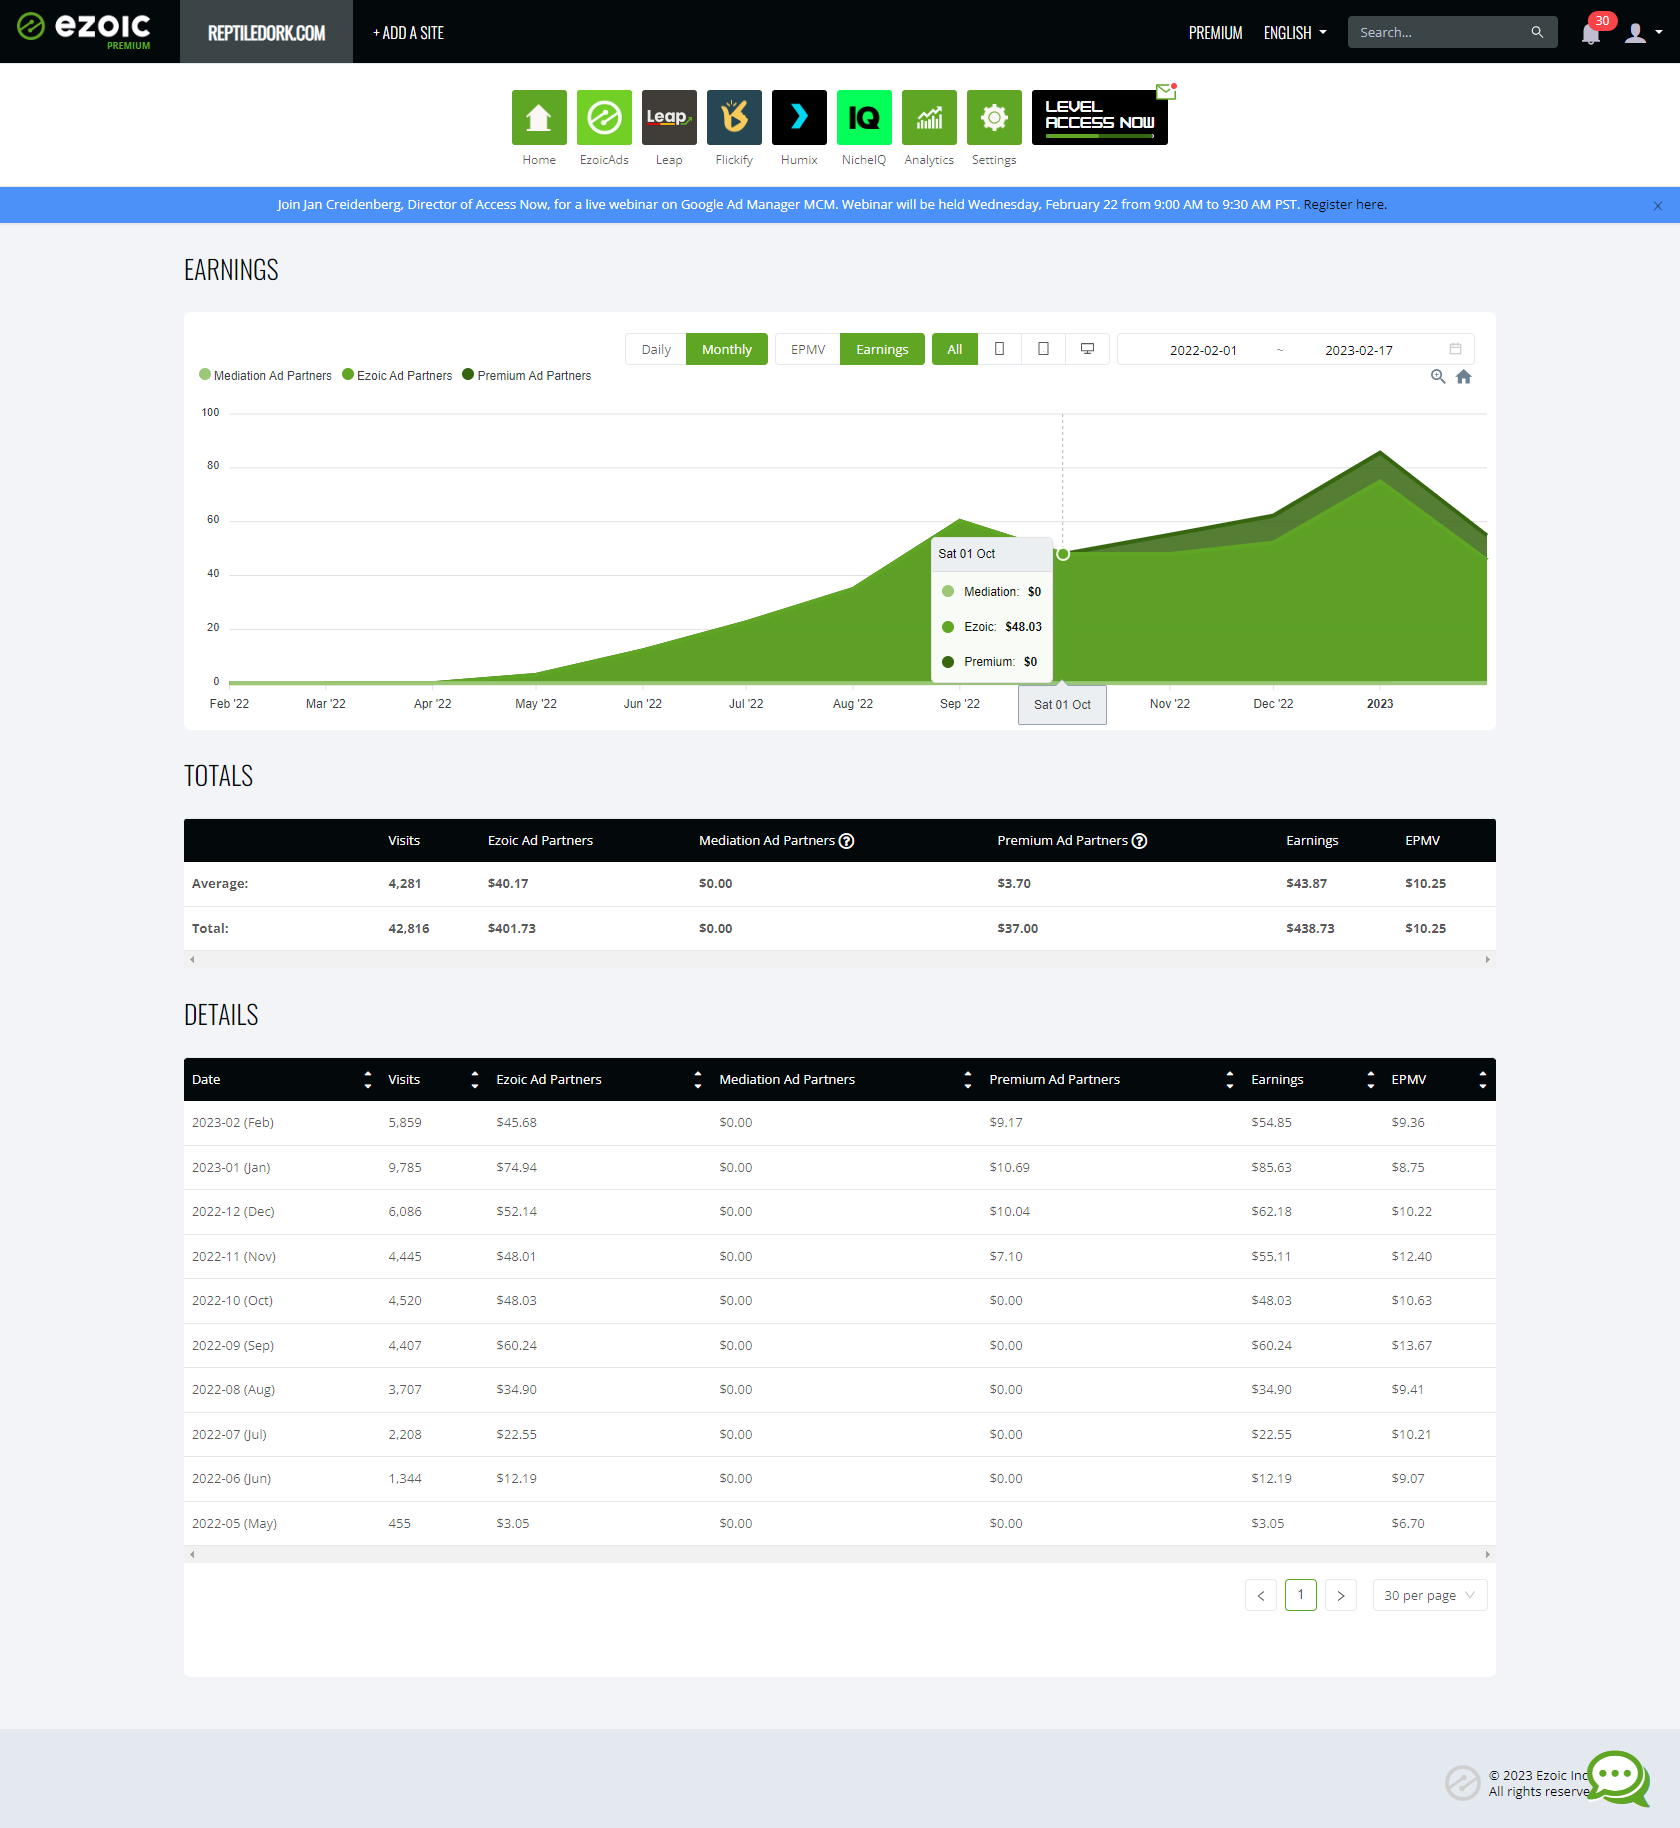1680x1828 pixels.
Task: Open the date range calendar icon
Action: point(1455,349)
